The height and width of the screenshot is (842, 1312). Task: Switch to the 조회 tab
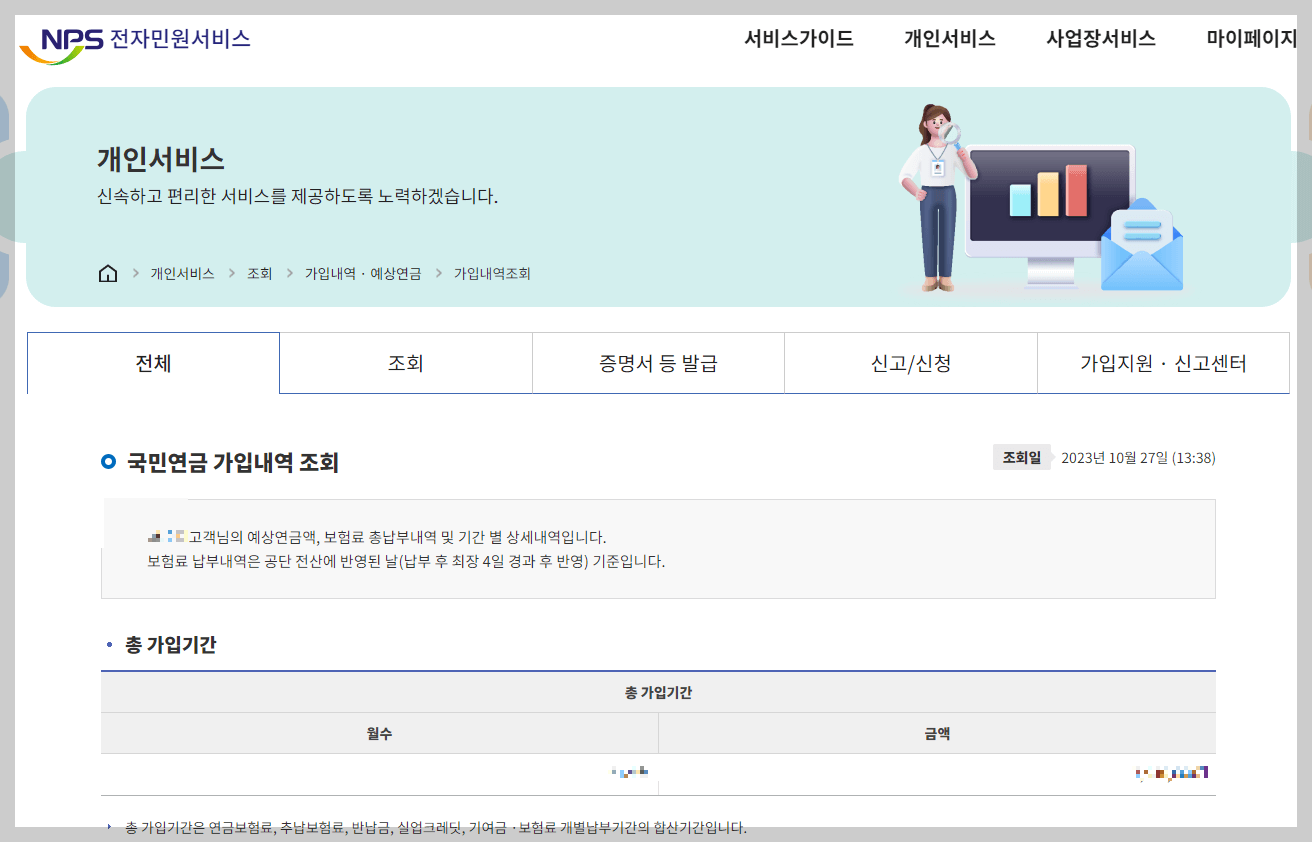pos(405,362)
